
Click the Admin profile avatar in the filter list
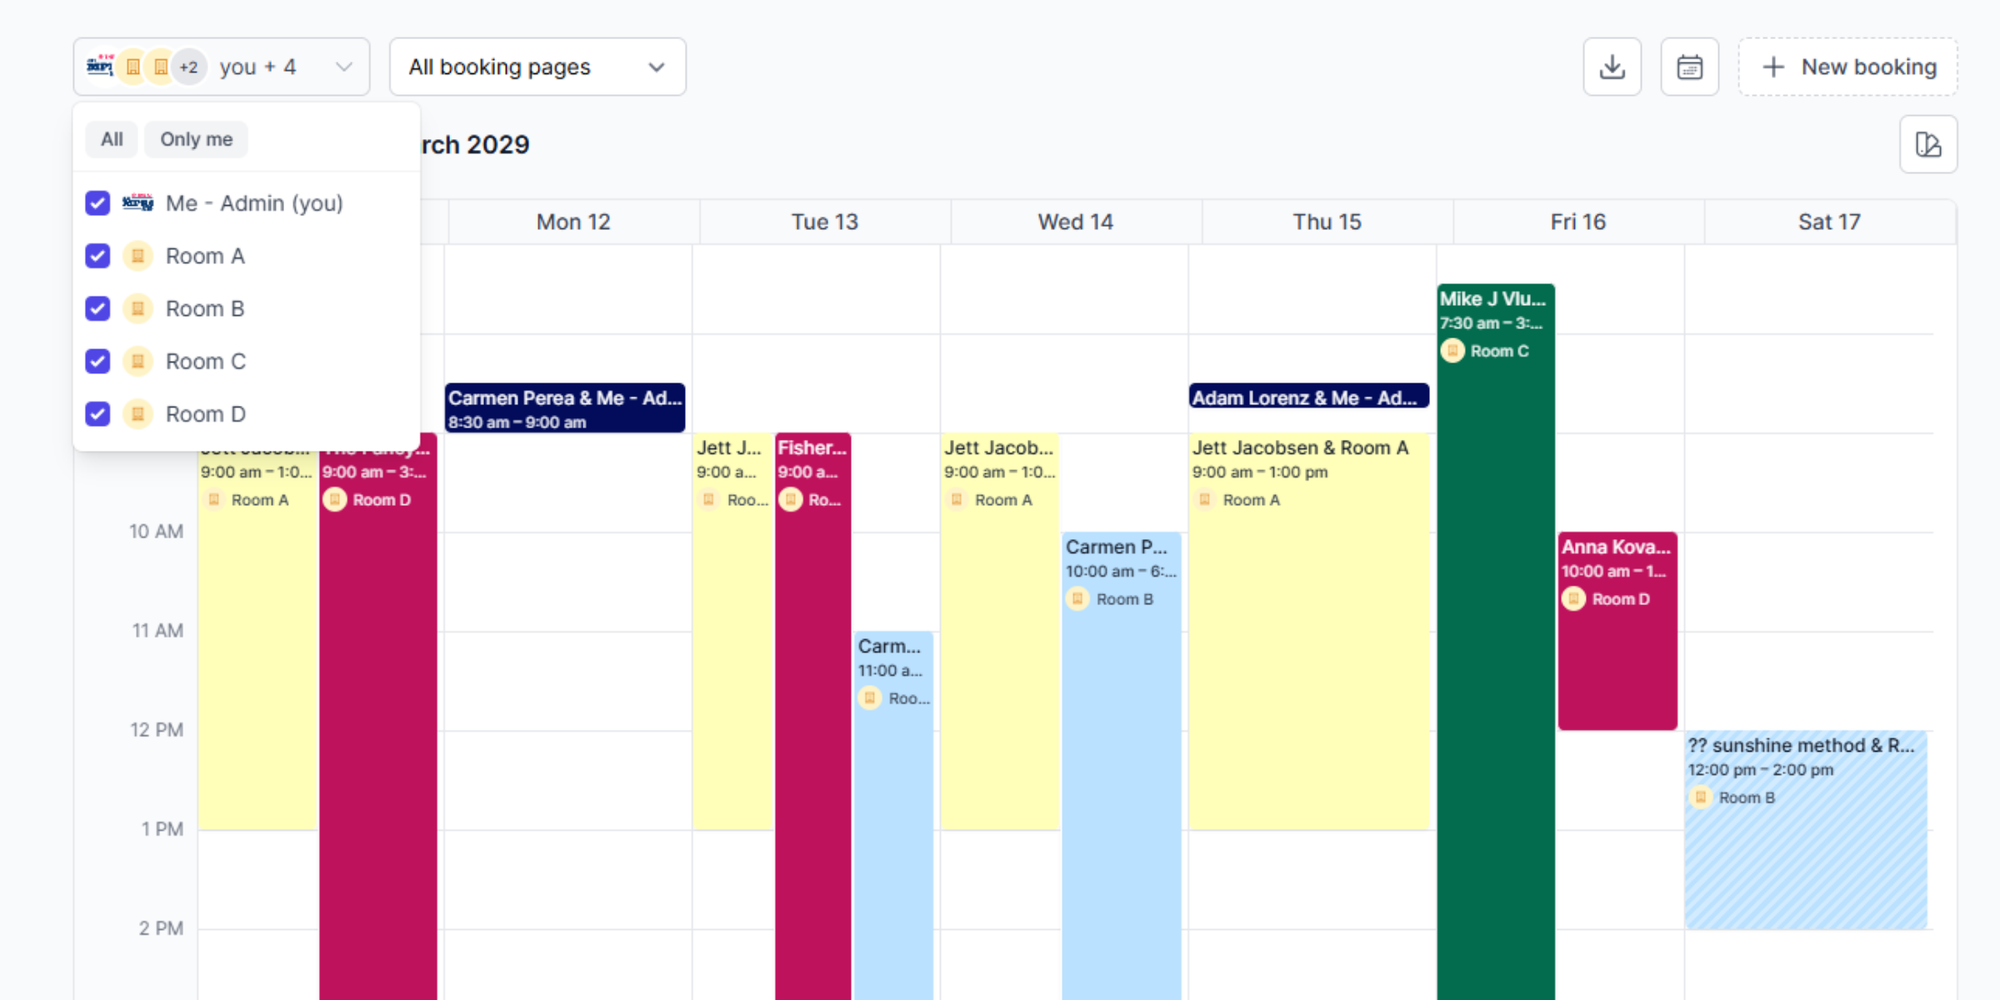(140, 202)
